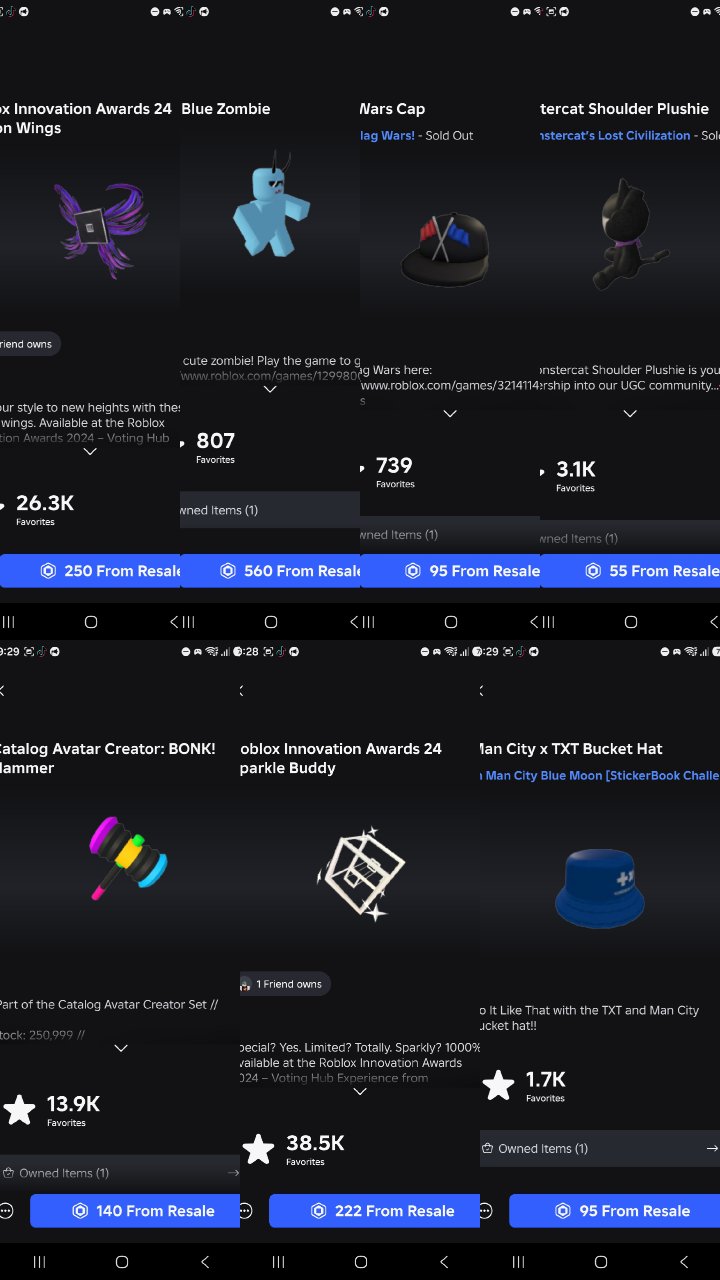Buy the TXT Bucket Hat from resale
This screenshot has width=720, height=1280.
coord(614,1211)
